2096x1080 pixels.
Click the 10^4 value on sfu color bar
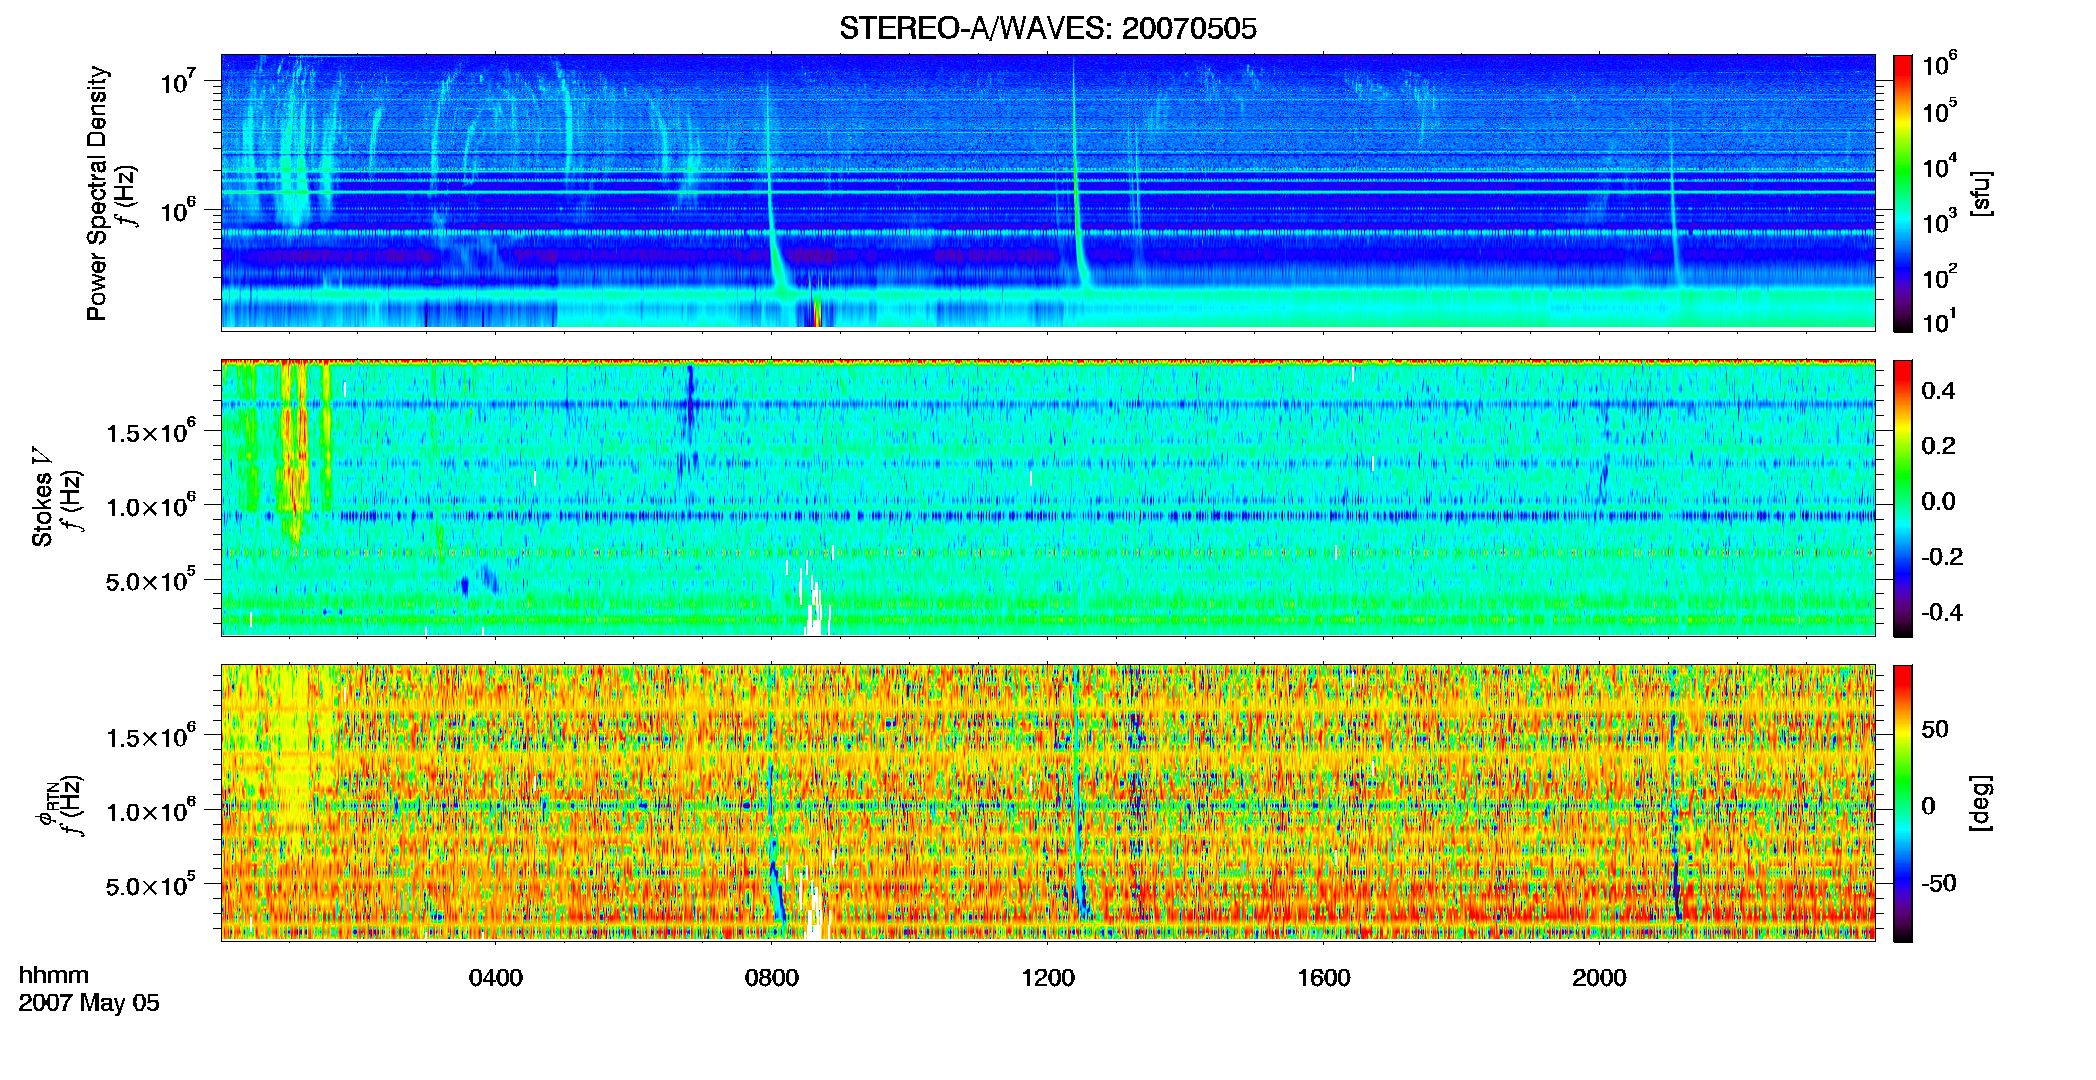pyautogui.click(x=1940, y=167)
